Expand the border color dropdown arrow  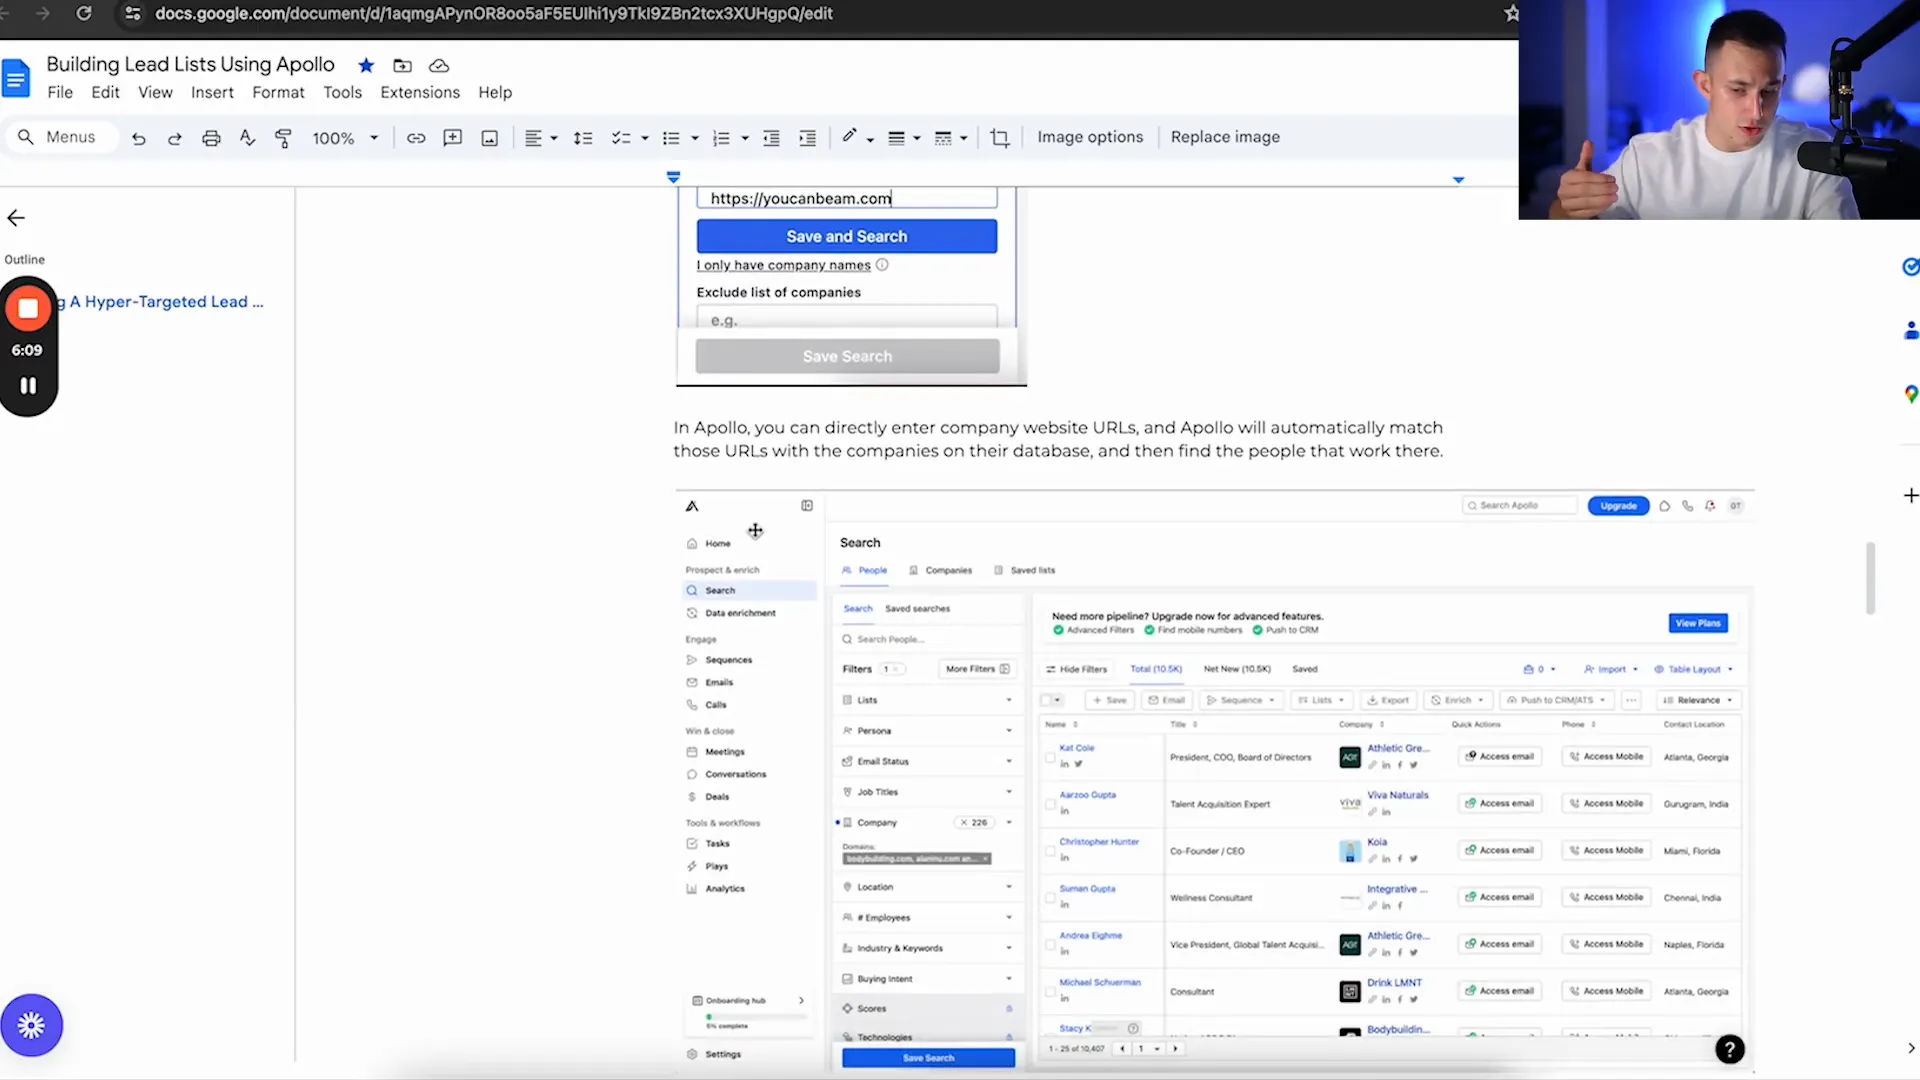pyautogui.click(x=870, y=139)
